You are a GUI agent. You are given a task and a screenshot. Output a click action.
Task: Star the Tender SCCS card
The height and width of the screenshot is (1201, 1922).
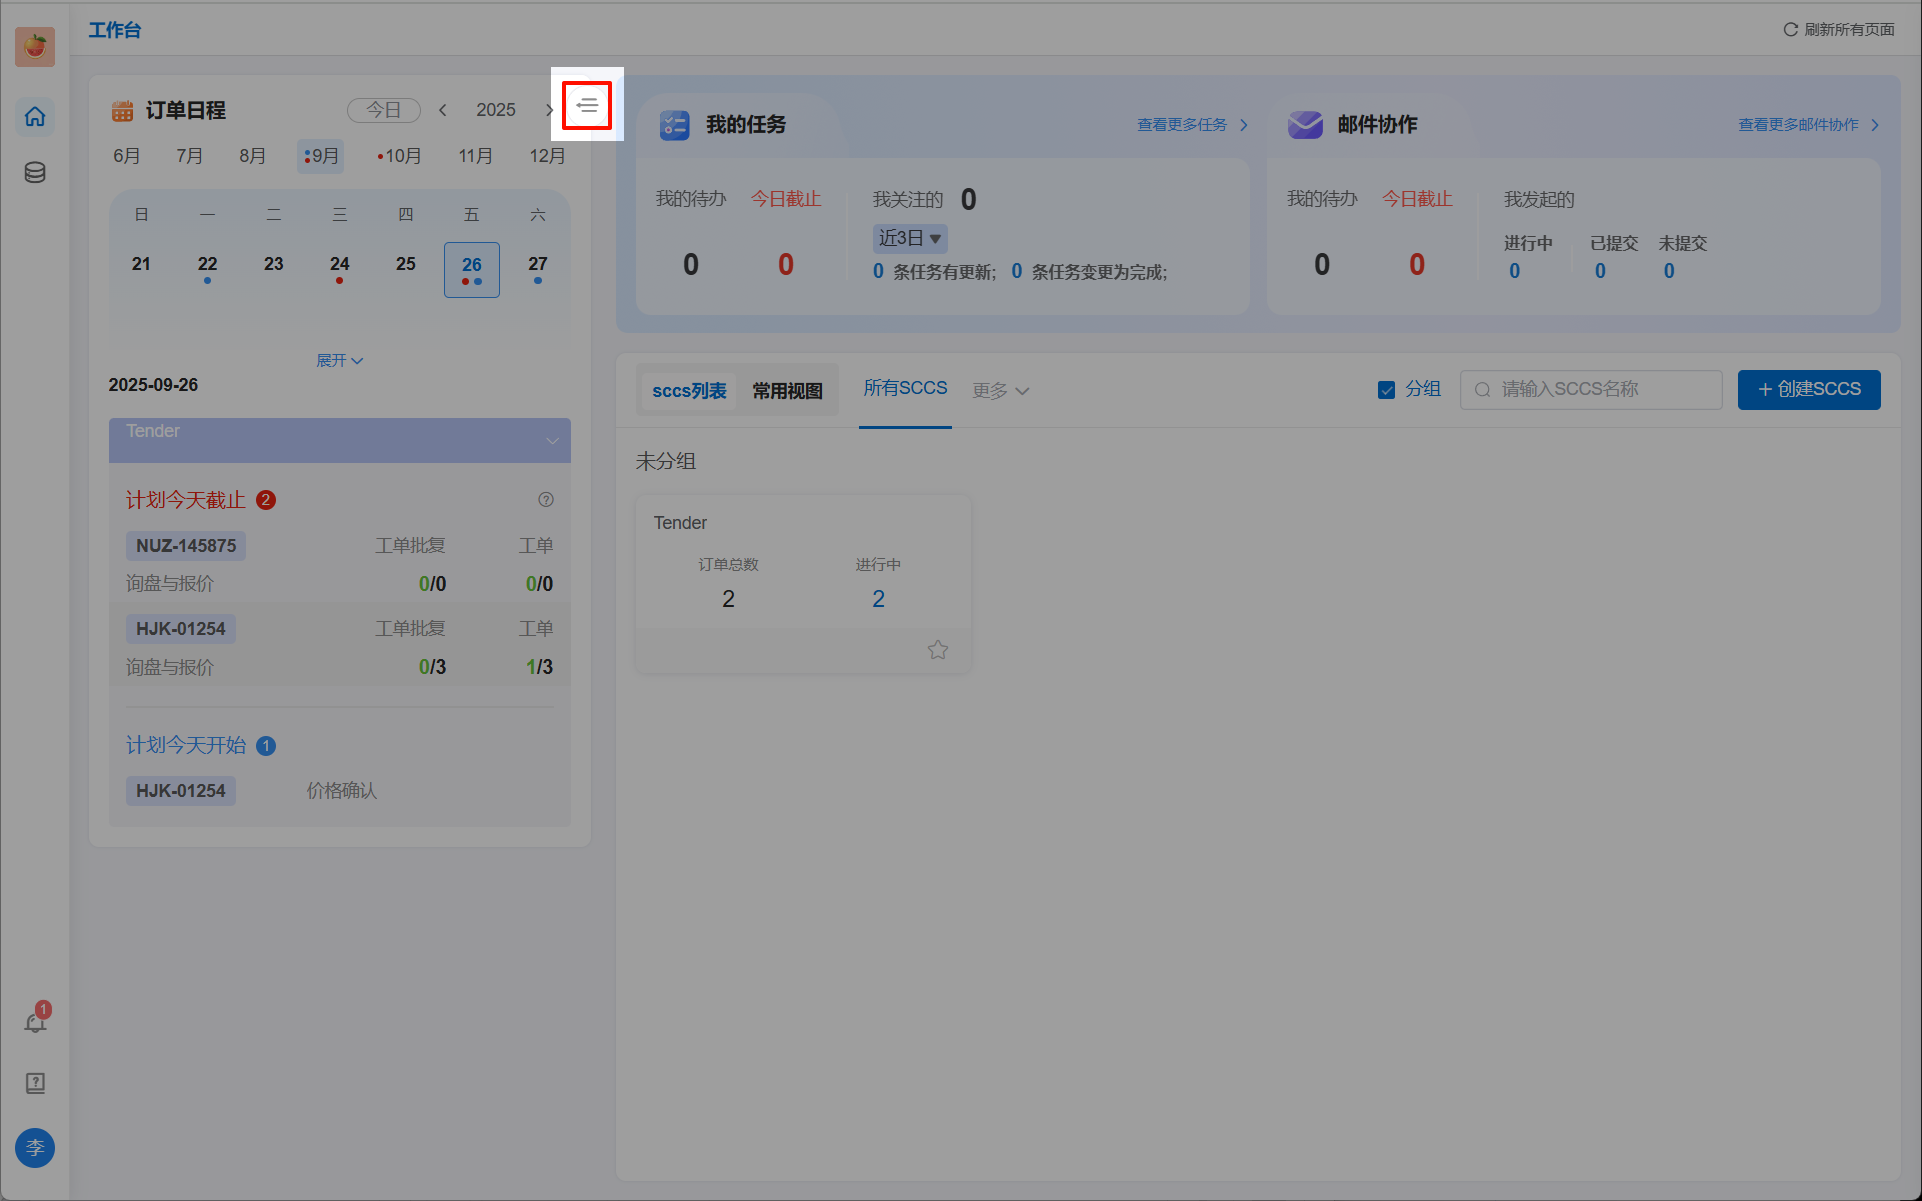pyautogui.click(x=937, y=650)
